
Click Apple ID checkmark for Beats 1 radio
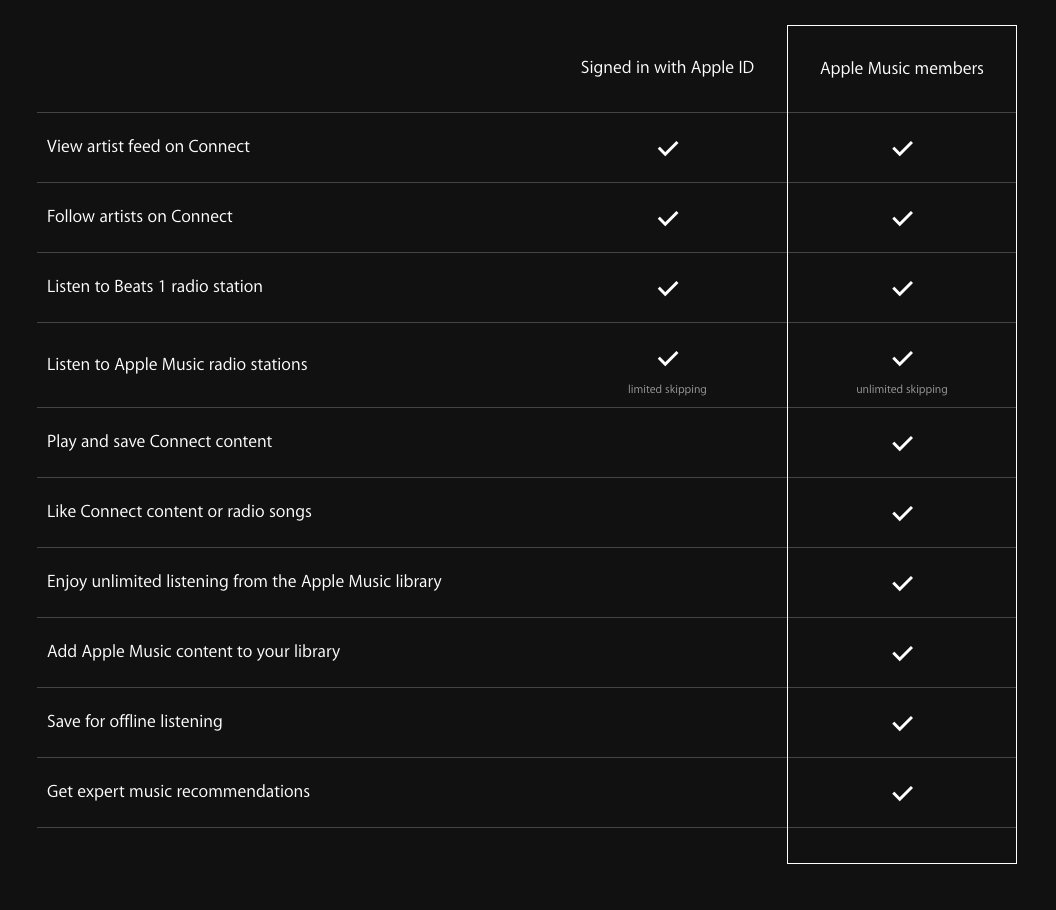pos(667,288)
